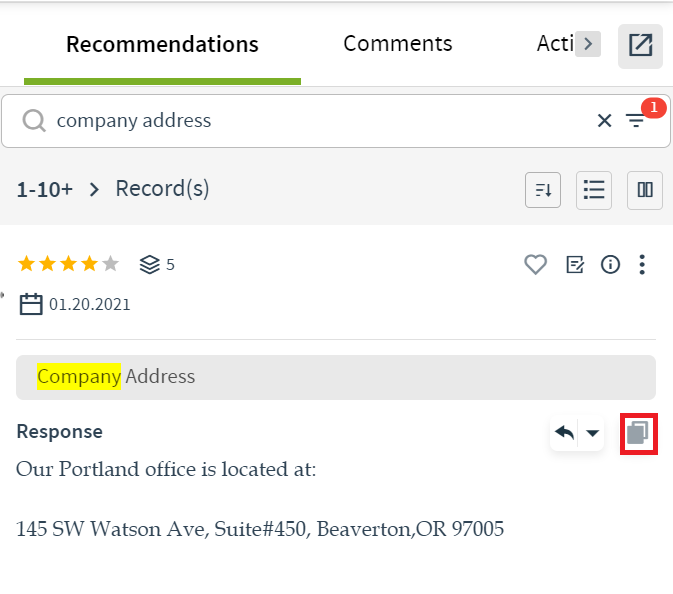Click the Company Address record title
The width and height of the screenshot is (673, 594).
(x=116, y=377)
